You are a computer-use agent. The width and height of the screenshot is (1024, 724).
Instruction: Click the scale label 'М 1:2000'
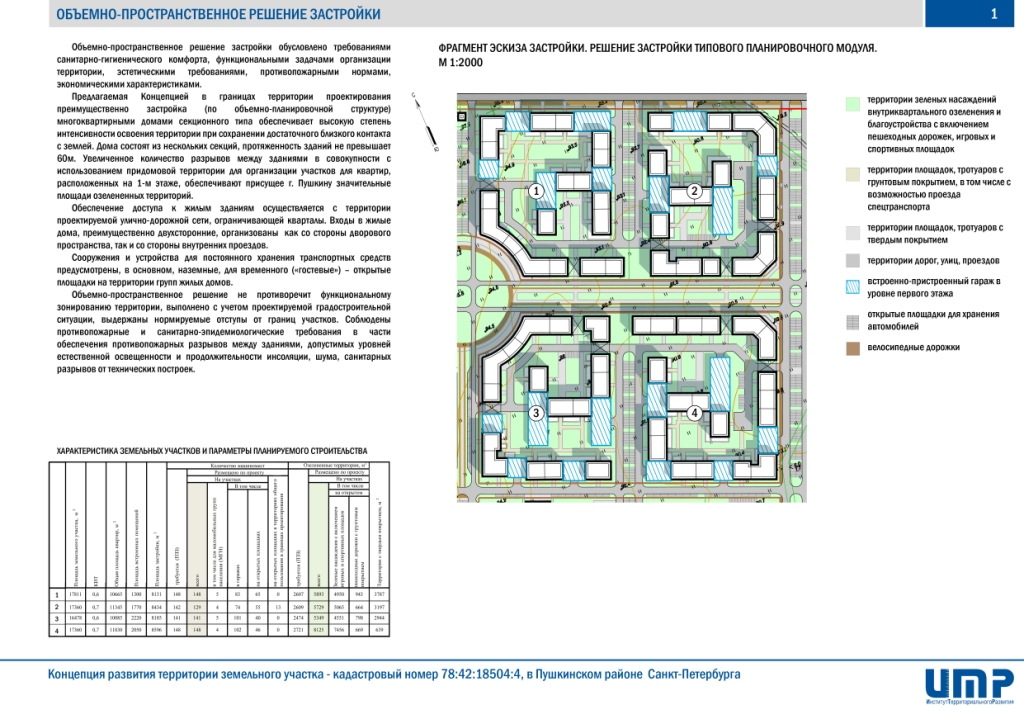click(460, 63)
